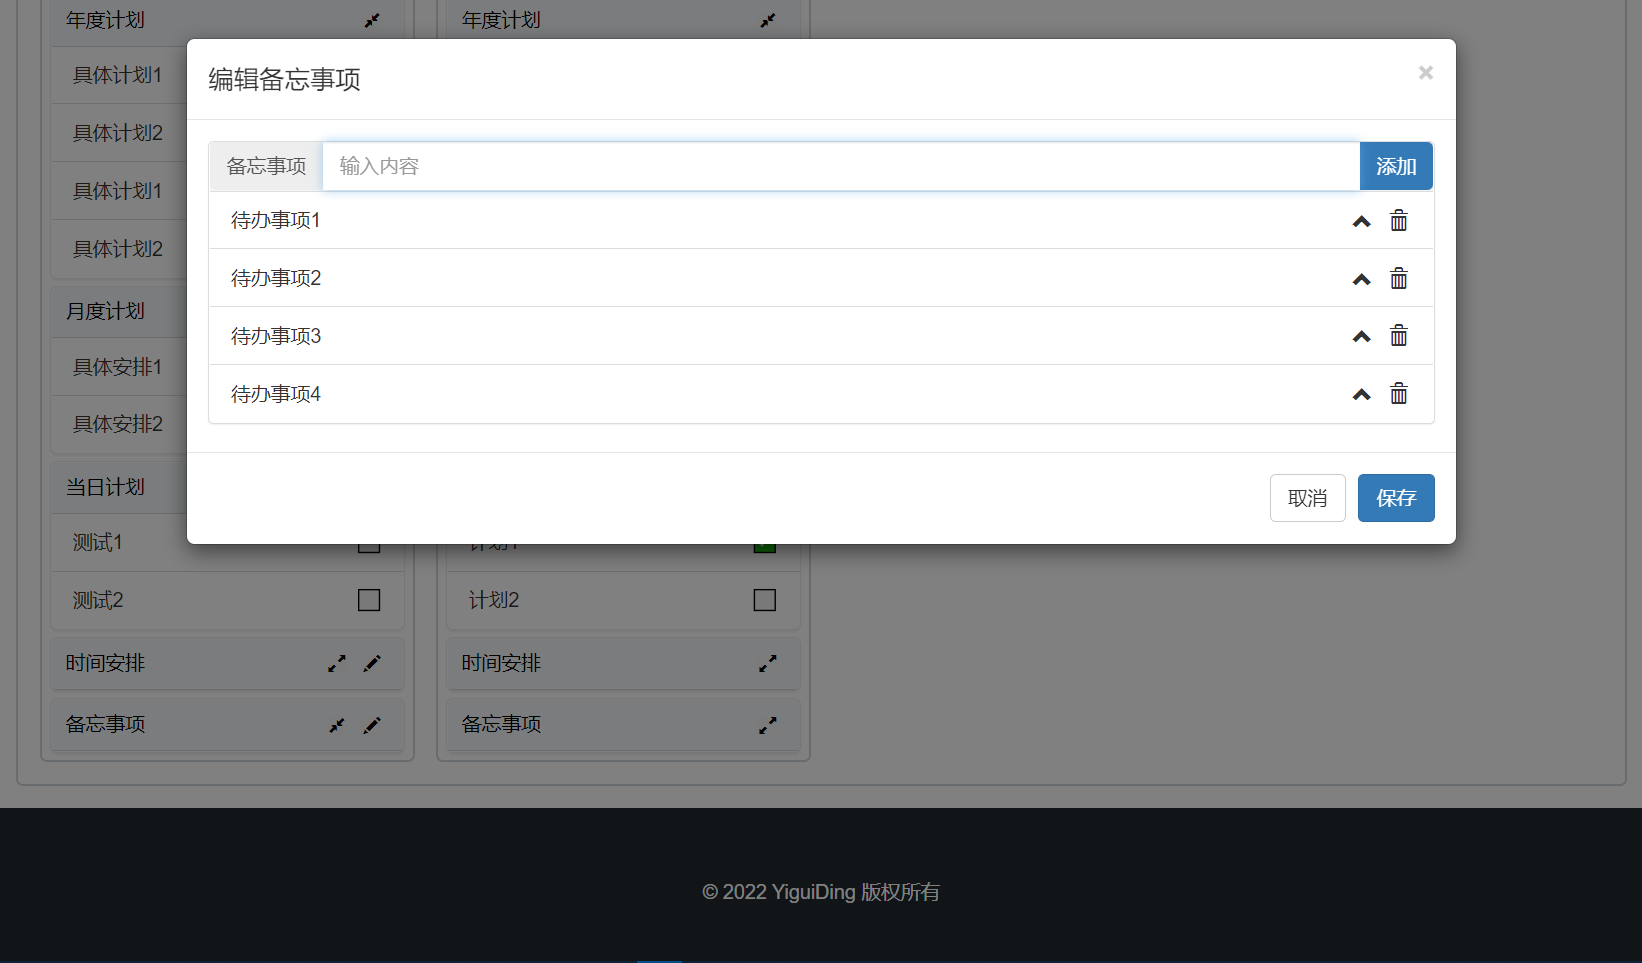1642x963 pixels.
Task: Expand the 时间安排 section that has a pencil icon
Action: [x=337, y=664]
